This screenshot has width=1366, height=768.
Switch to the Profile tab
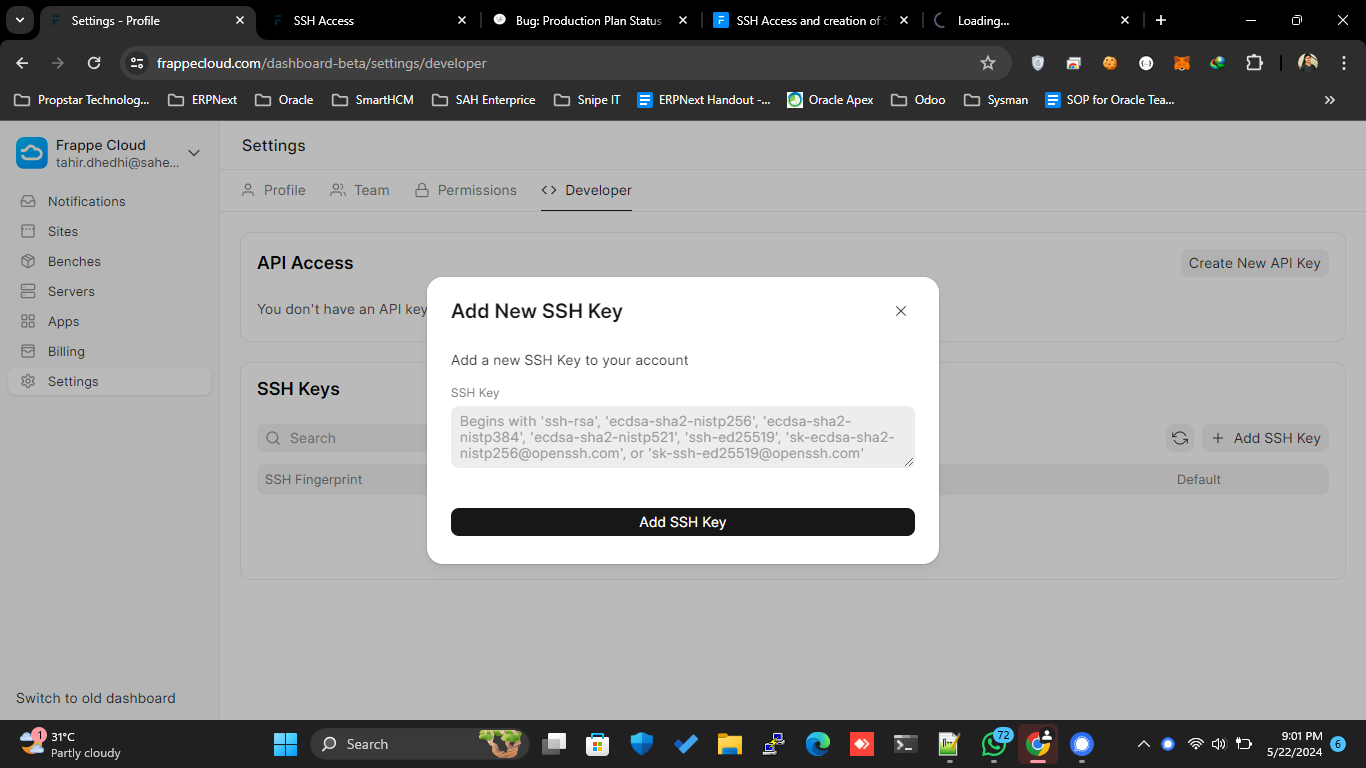(x=284, y=190)
